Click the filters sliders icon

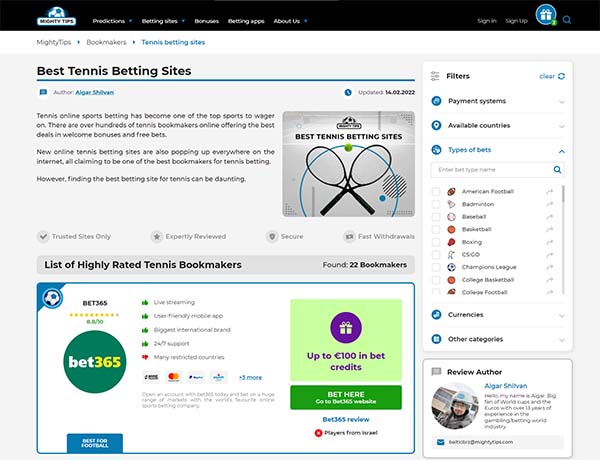[x=435, y=76]
